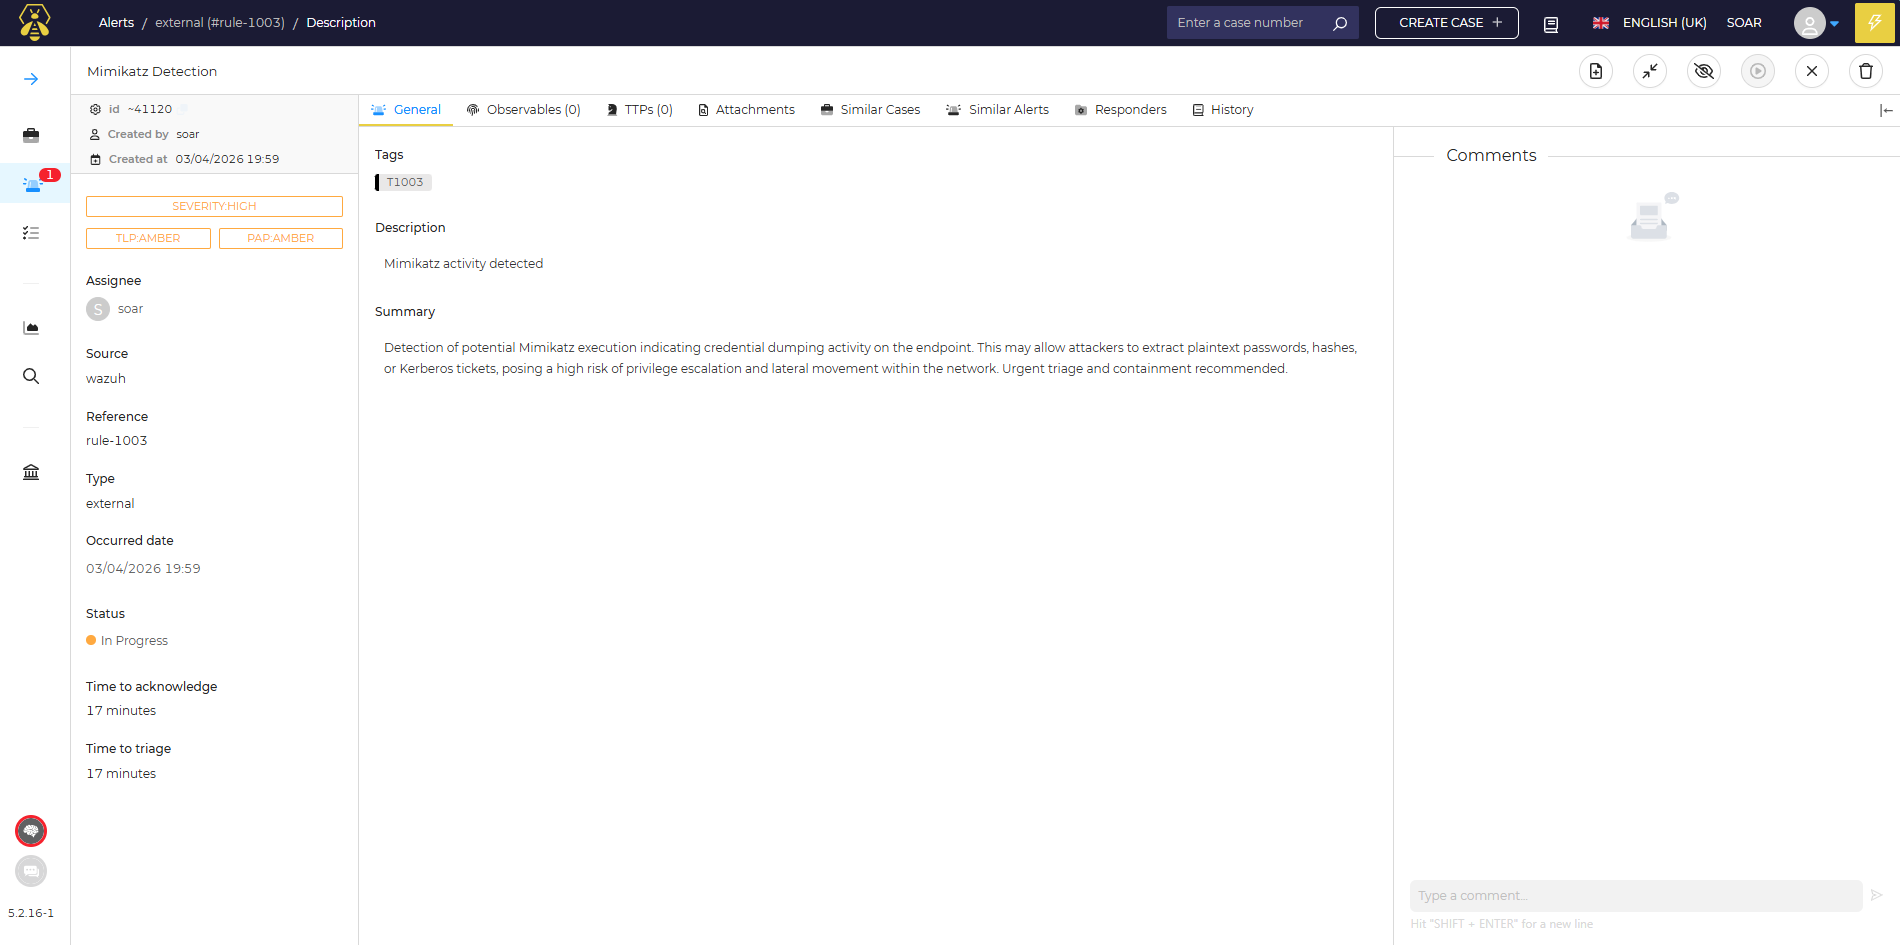This screenshot has width=1900, height=945.
Task: Toggle the crossed-eye ignore alert button
Action: click(x=1704, y=71)
